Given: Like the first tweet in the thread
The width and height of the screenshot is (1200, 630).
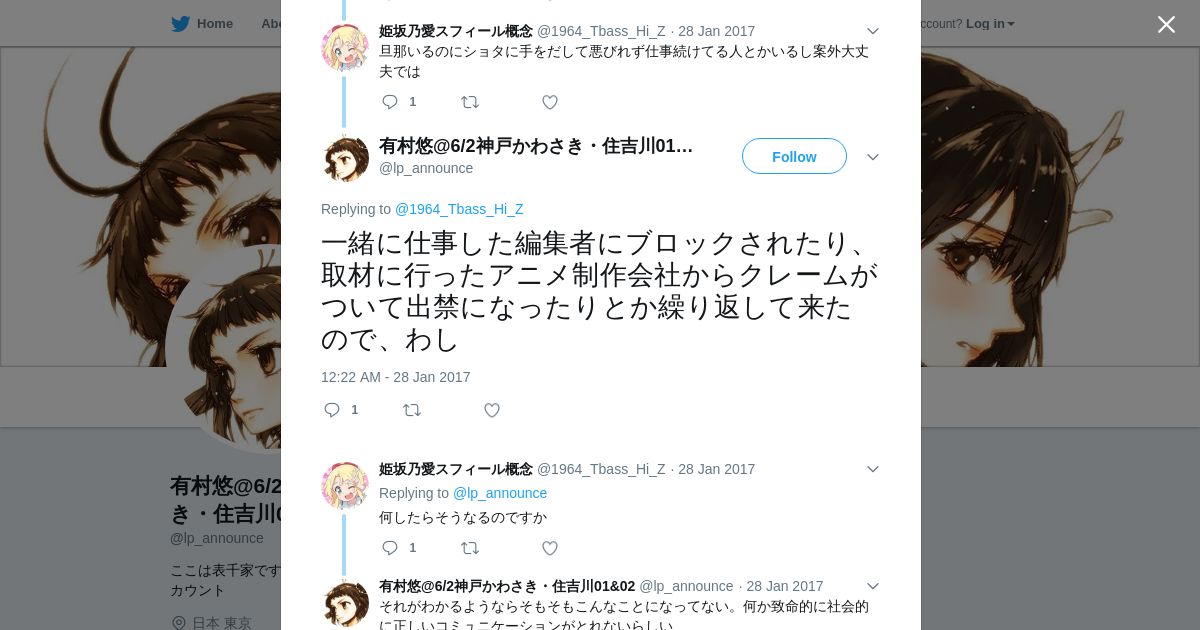Looking at the screenshot, I should (x=550, y=102).
